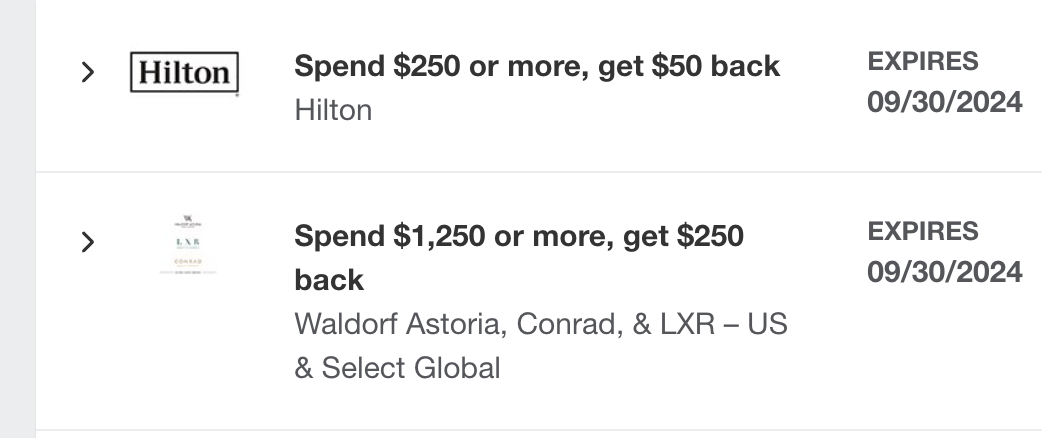Open "Spend $250 or more, get $50 back" offer
The height and width of the screenshot is (438, 1042).
coord(536,66)
